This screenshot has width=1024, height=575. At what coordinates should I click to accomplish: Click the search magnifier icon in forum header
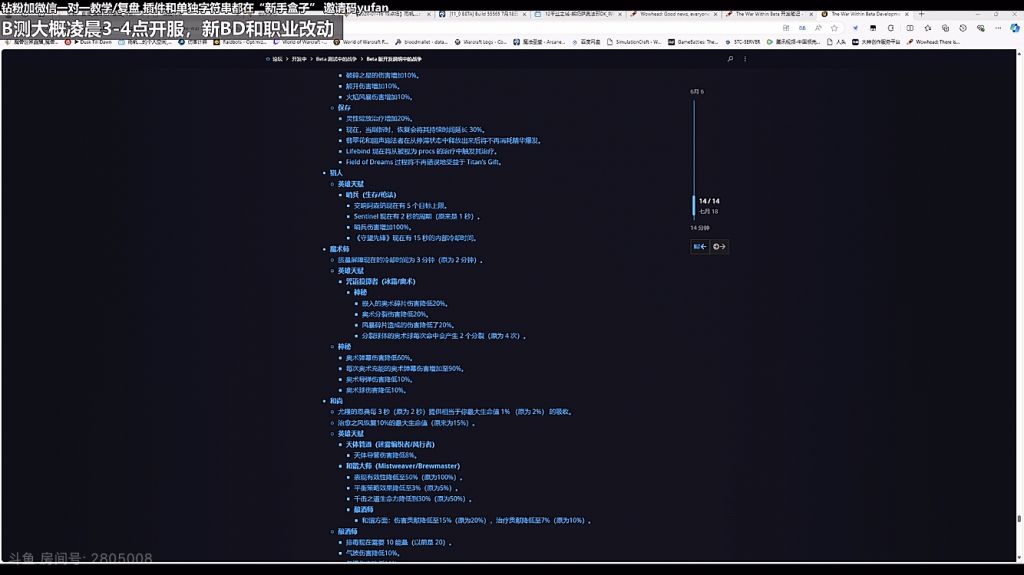click(x=730, y=59)
